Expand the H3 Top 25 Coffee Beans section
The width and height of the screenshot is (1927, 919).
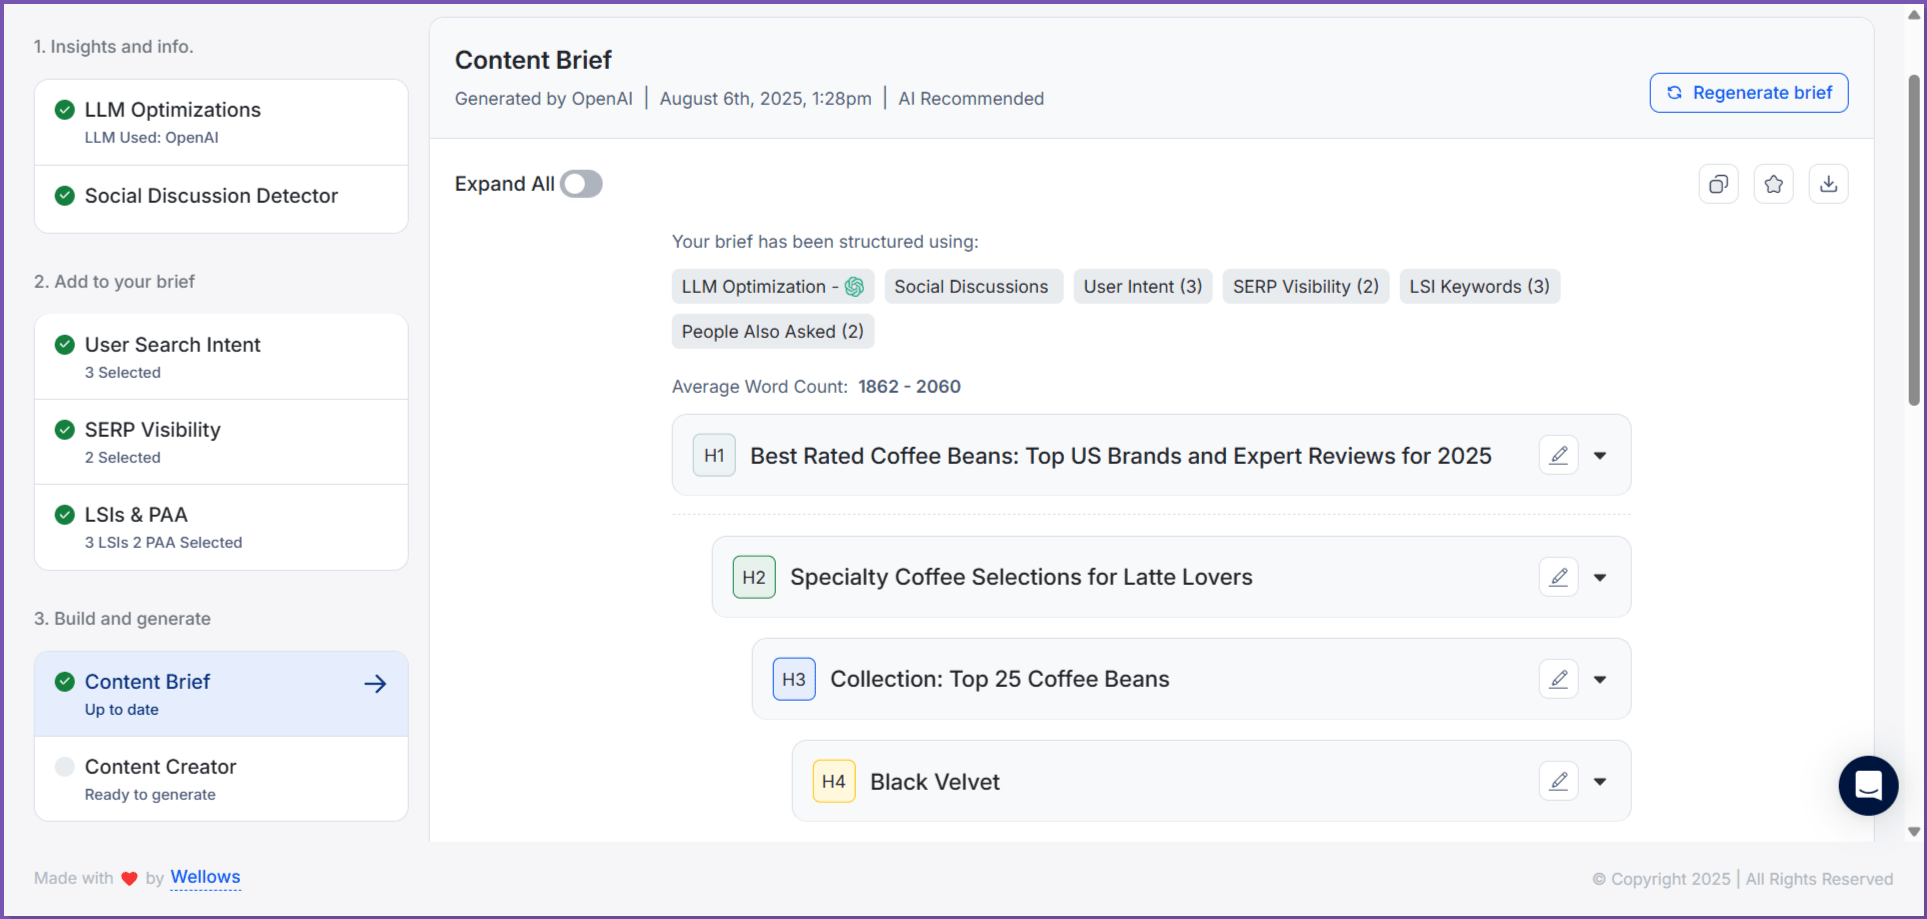point(1600,680)
